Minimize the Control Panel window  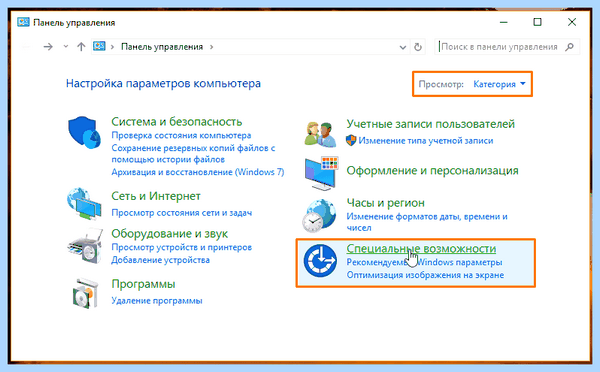504,22
